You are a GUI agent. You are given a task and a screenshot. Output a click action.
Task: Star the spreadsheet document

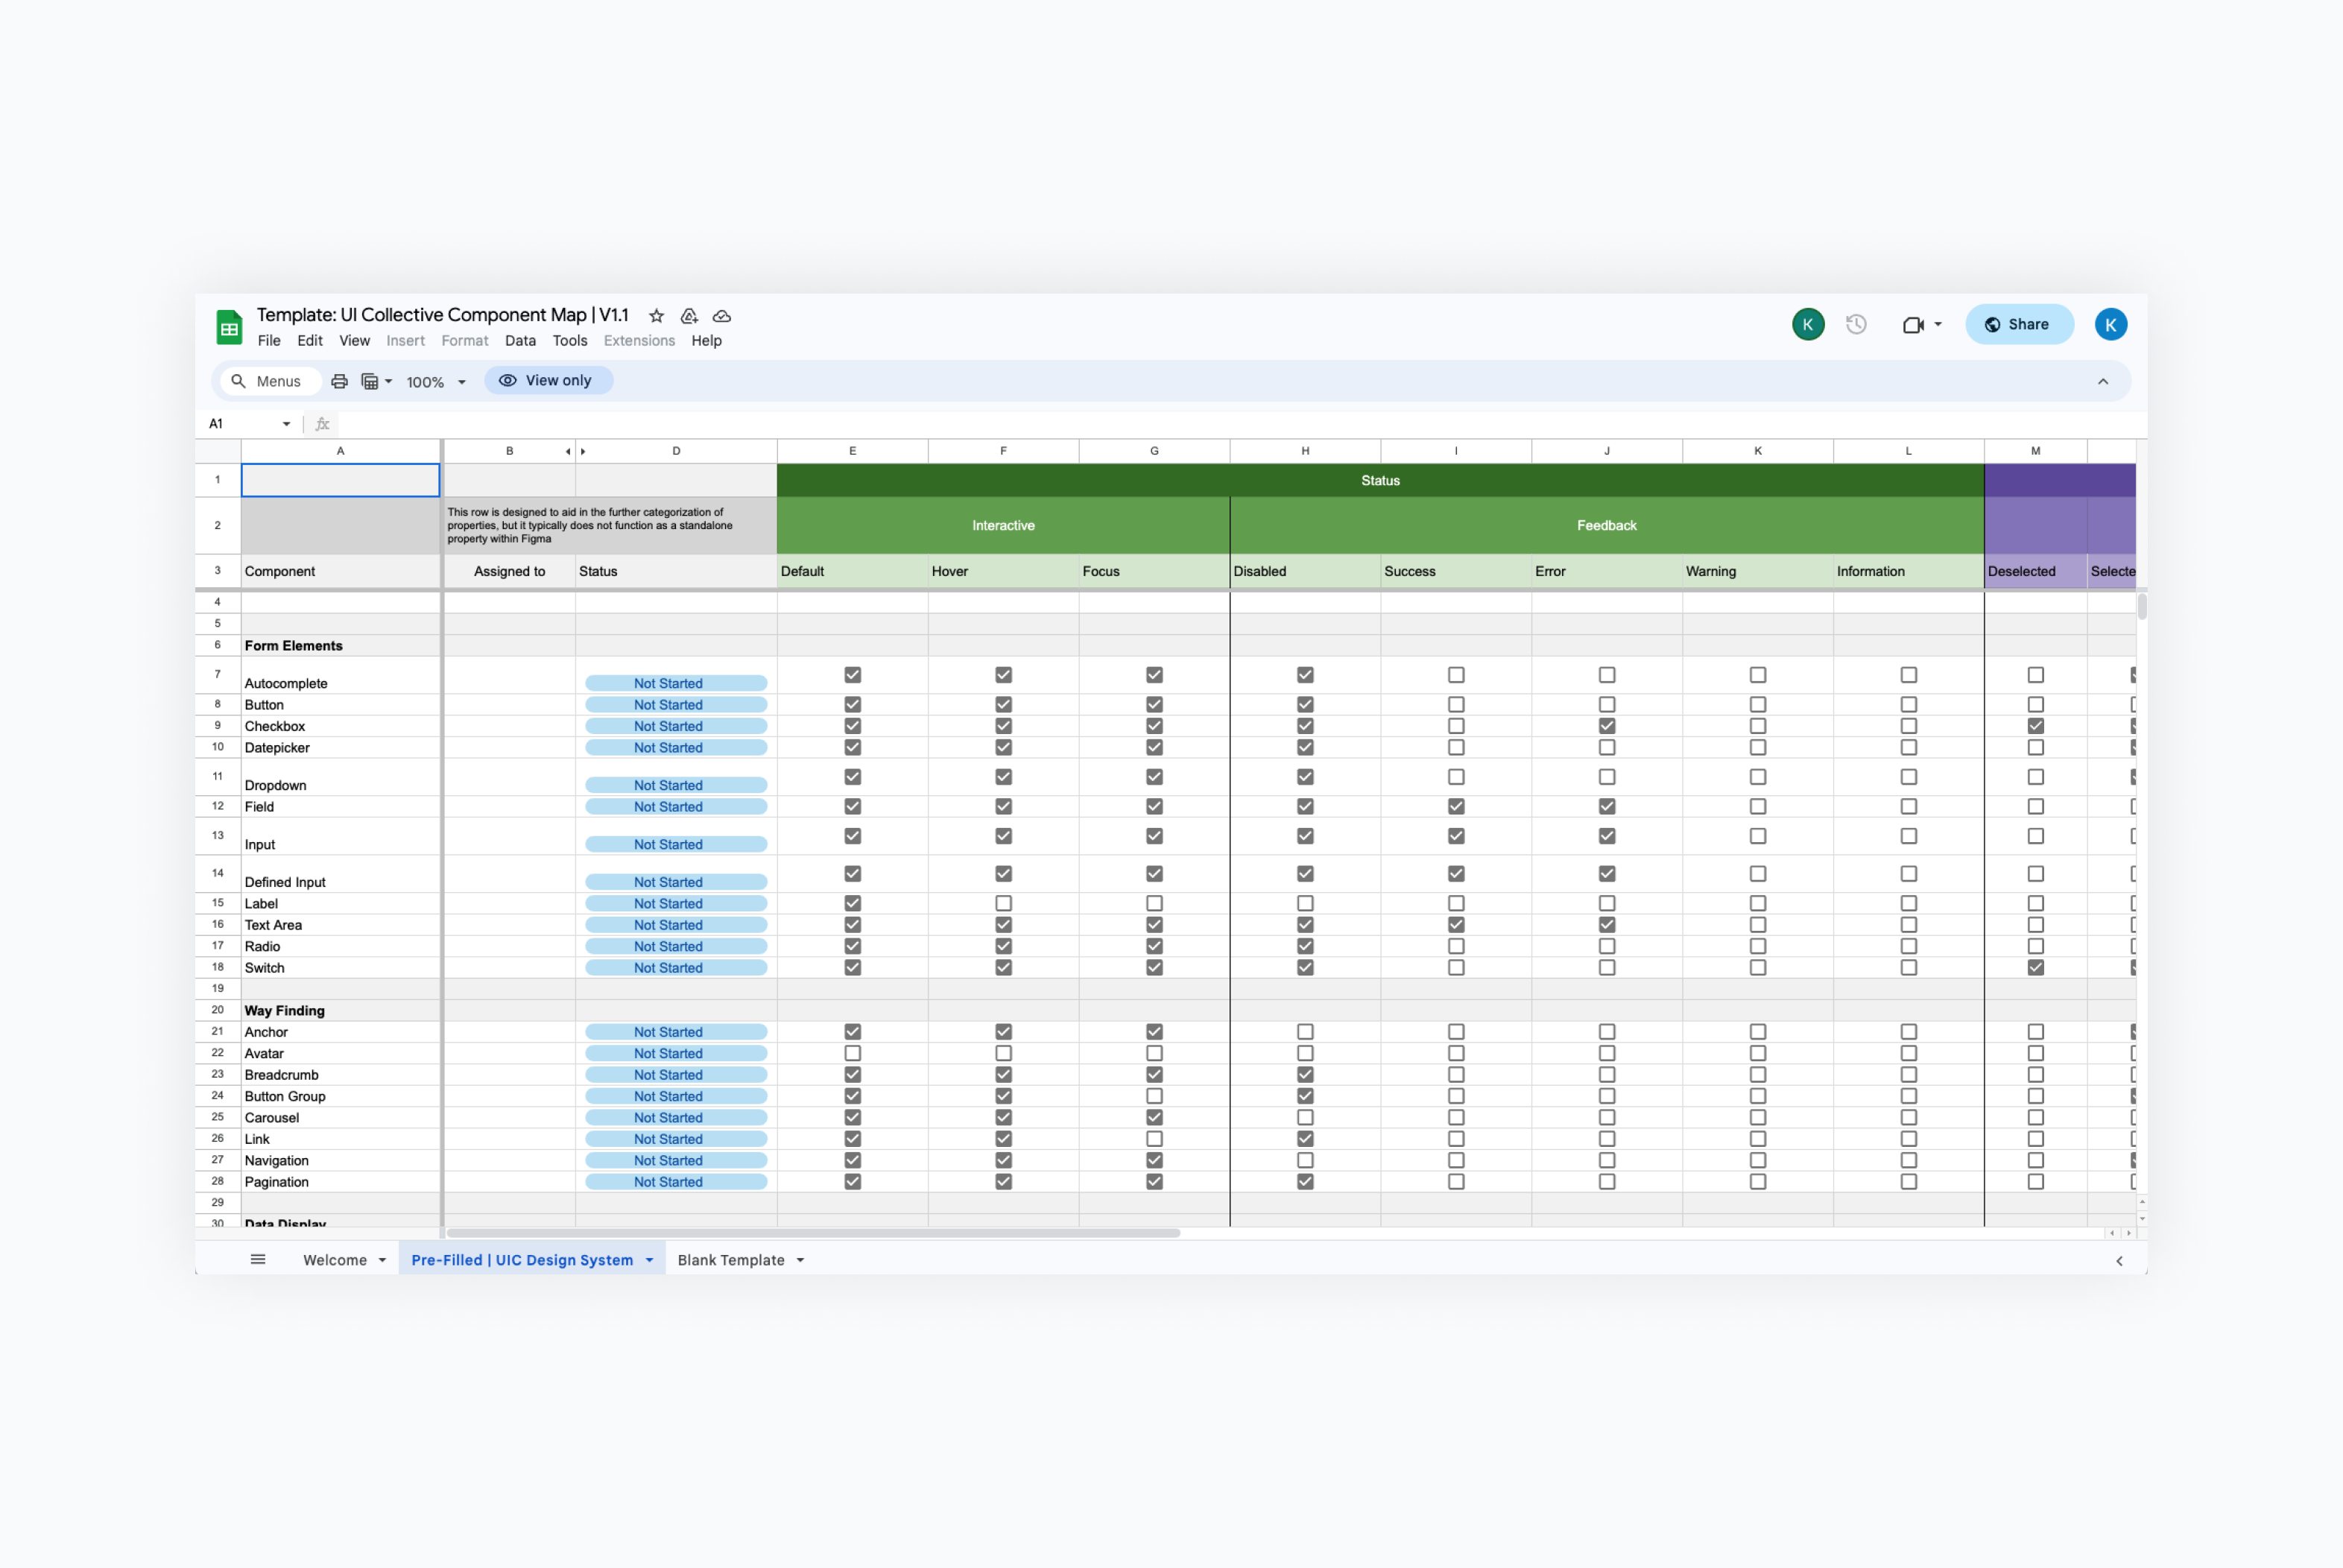(x=656, y=316)
